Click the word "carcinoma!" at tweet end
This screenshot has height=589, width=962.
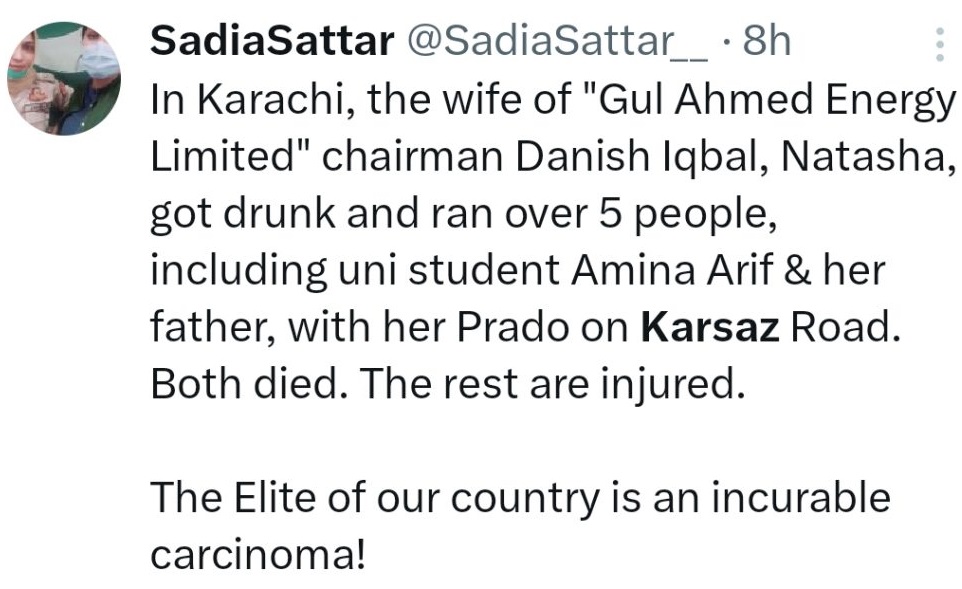(258, 554)
